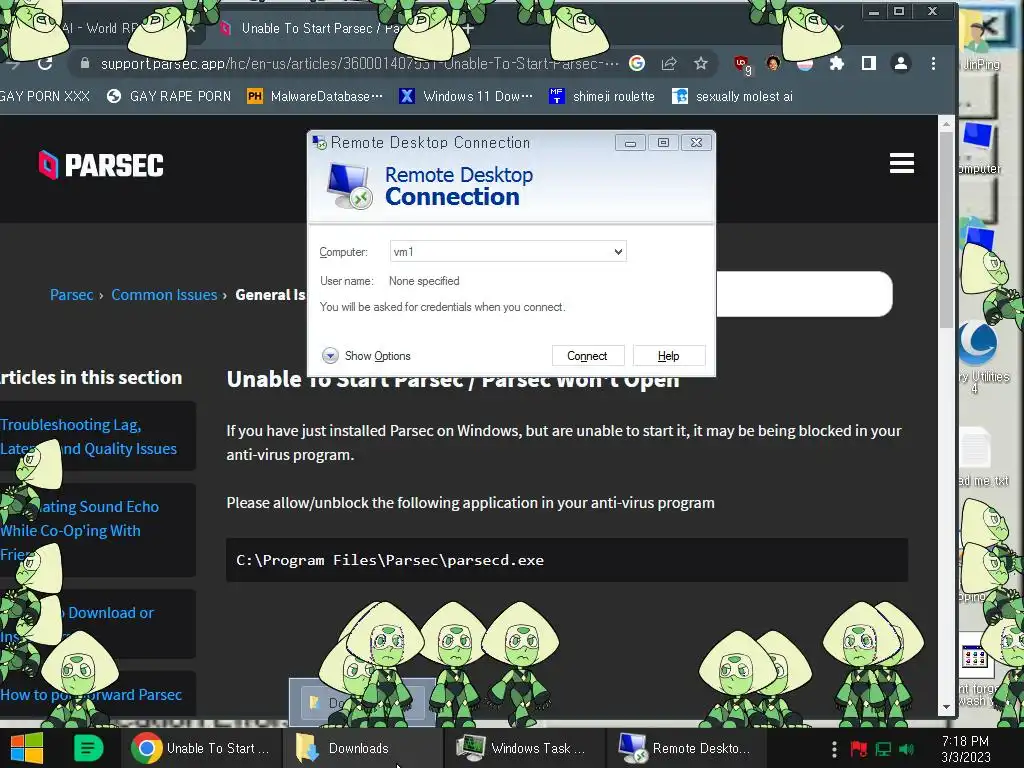
Task: Switch to Remote Desktop taskbar item
Action: 686,748
